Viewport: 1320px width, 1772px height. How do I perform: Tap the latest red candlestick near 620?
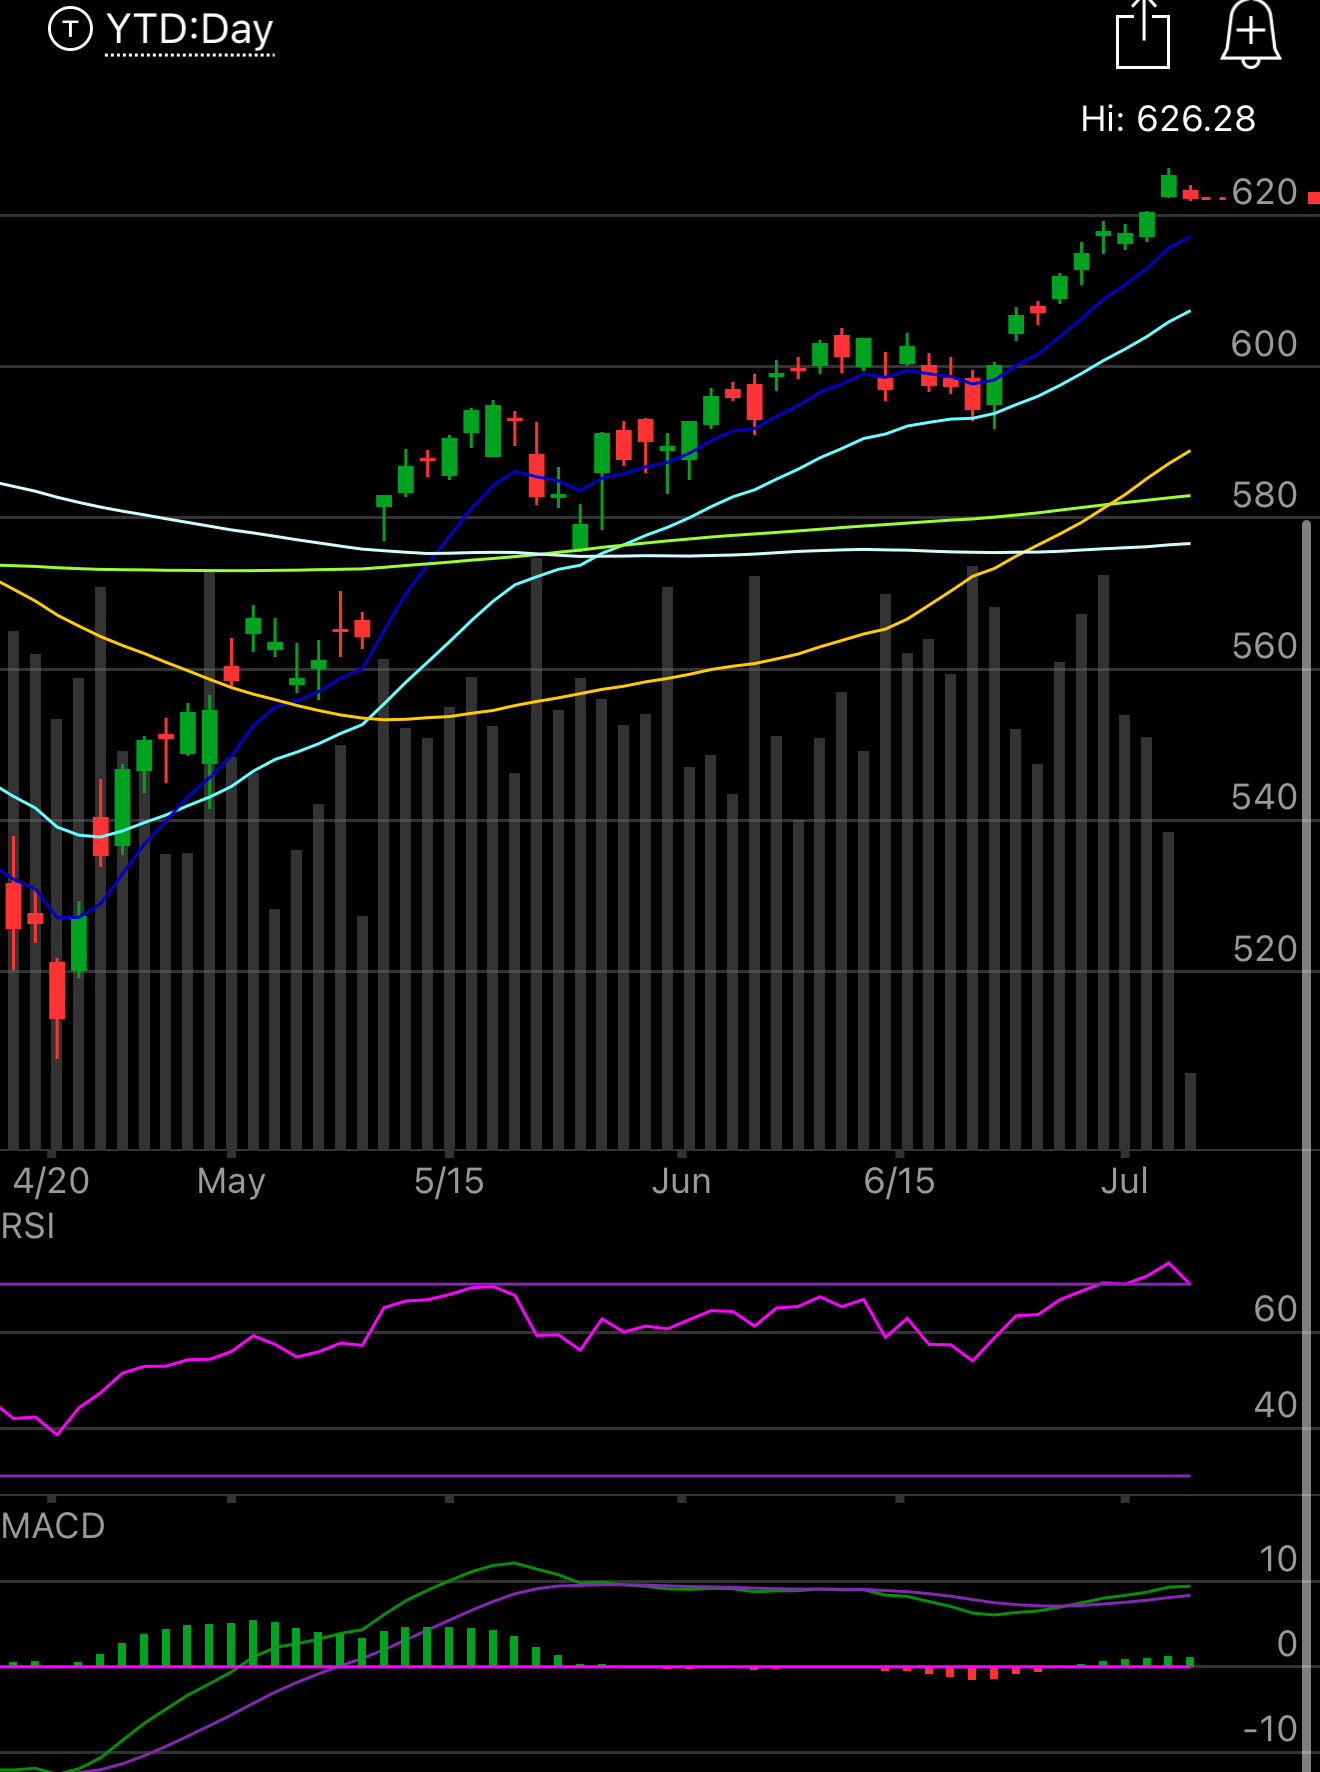point(1190,193)
